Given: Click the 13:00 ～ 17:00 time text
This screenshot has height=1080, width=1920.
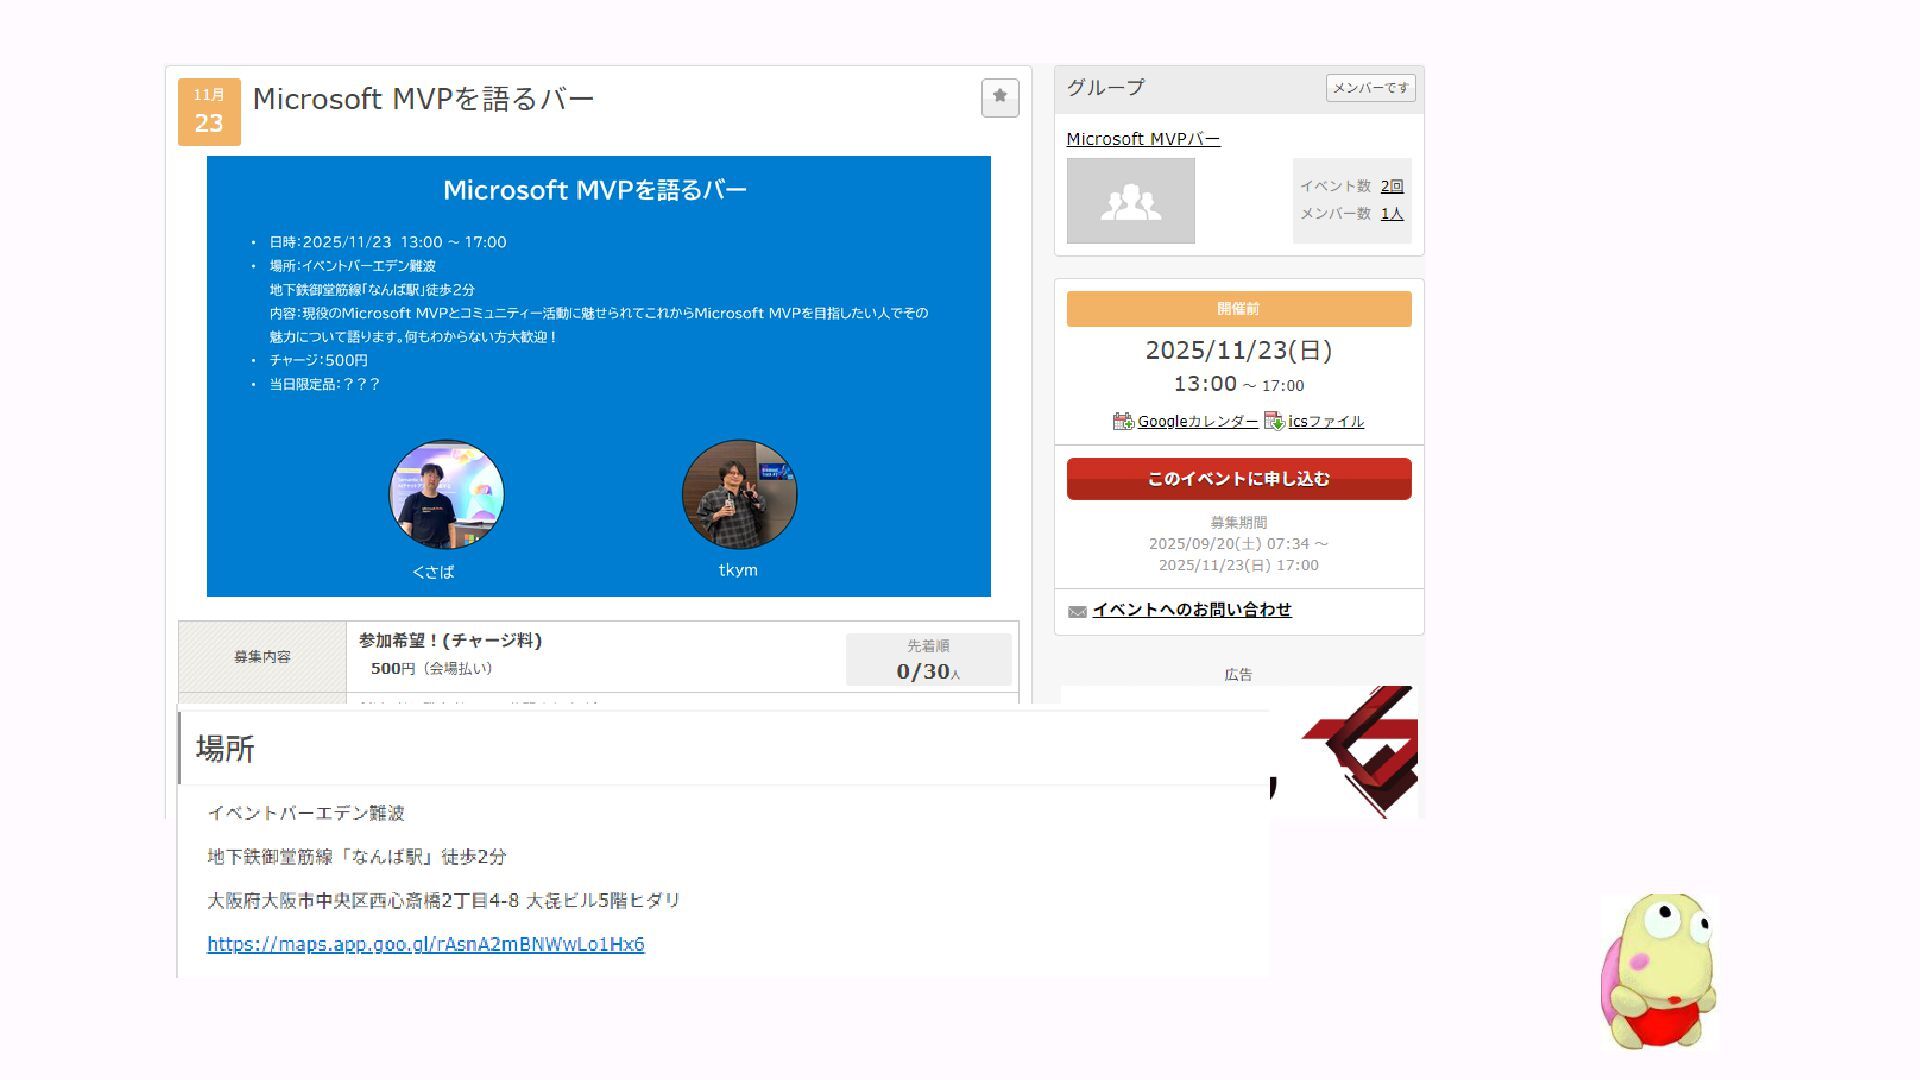Looking at the screenshot, I should (x=1239, y=384).
